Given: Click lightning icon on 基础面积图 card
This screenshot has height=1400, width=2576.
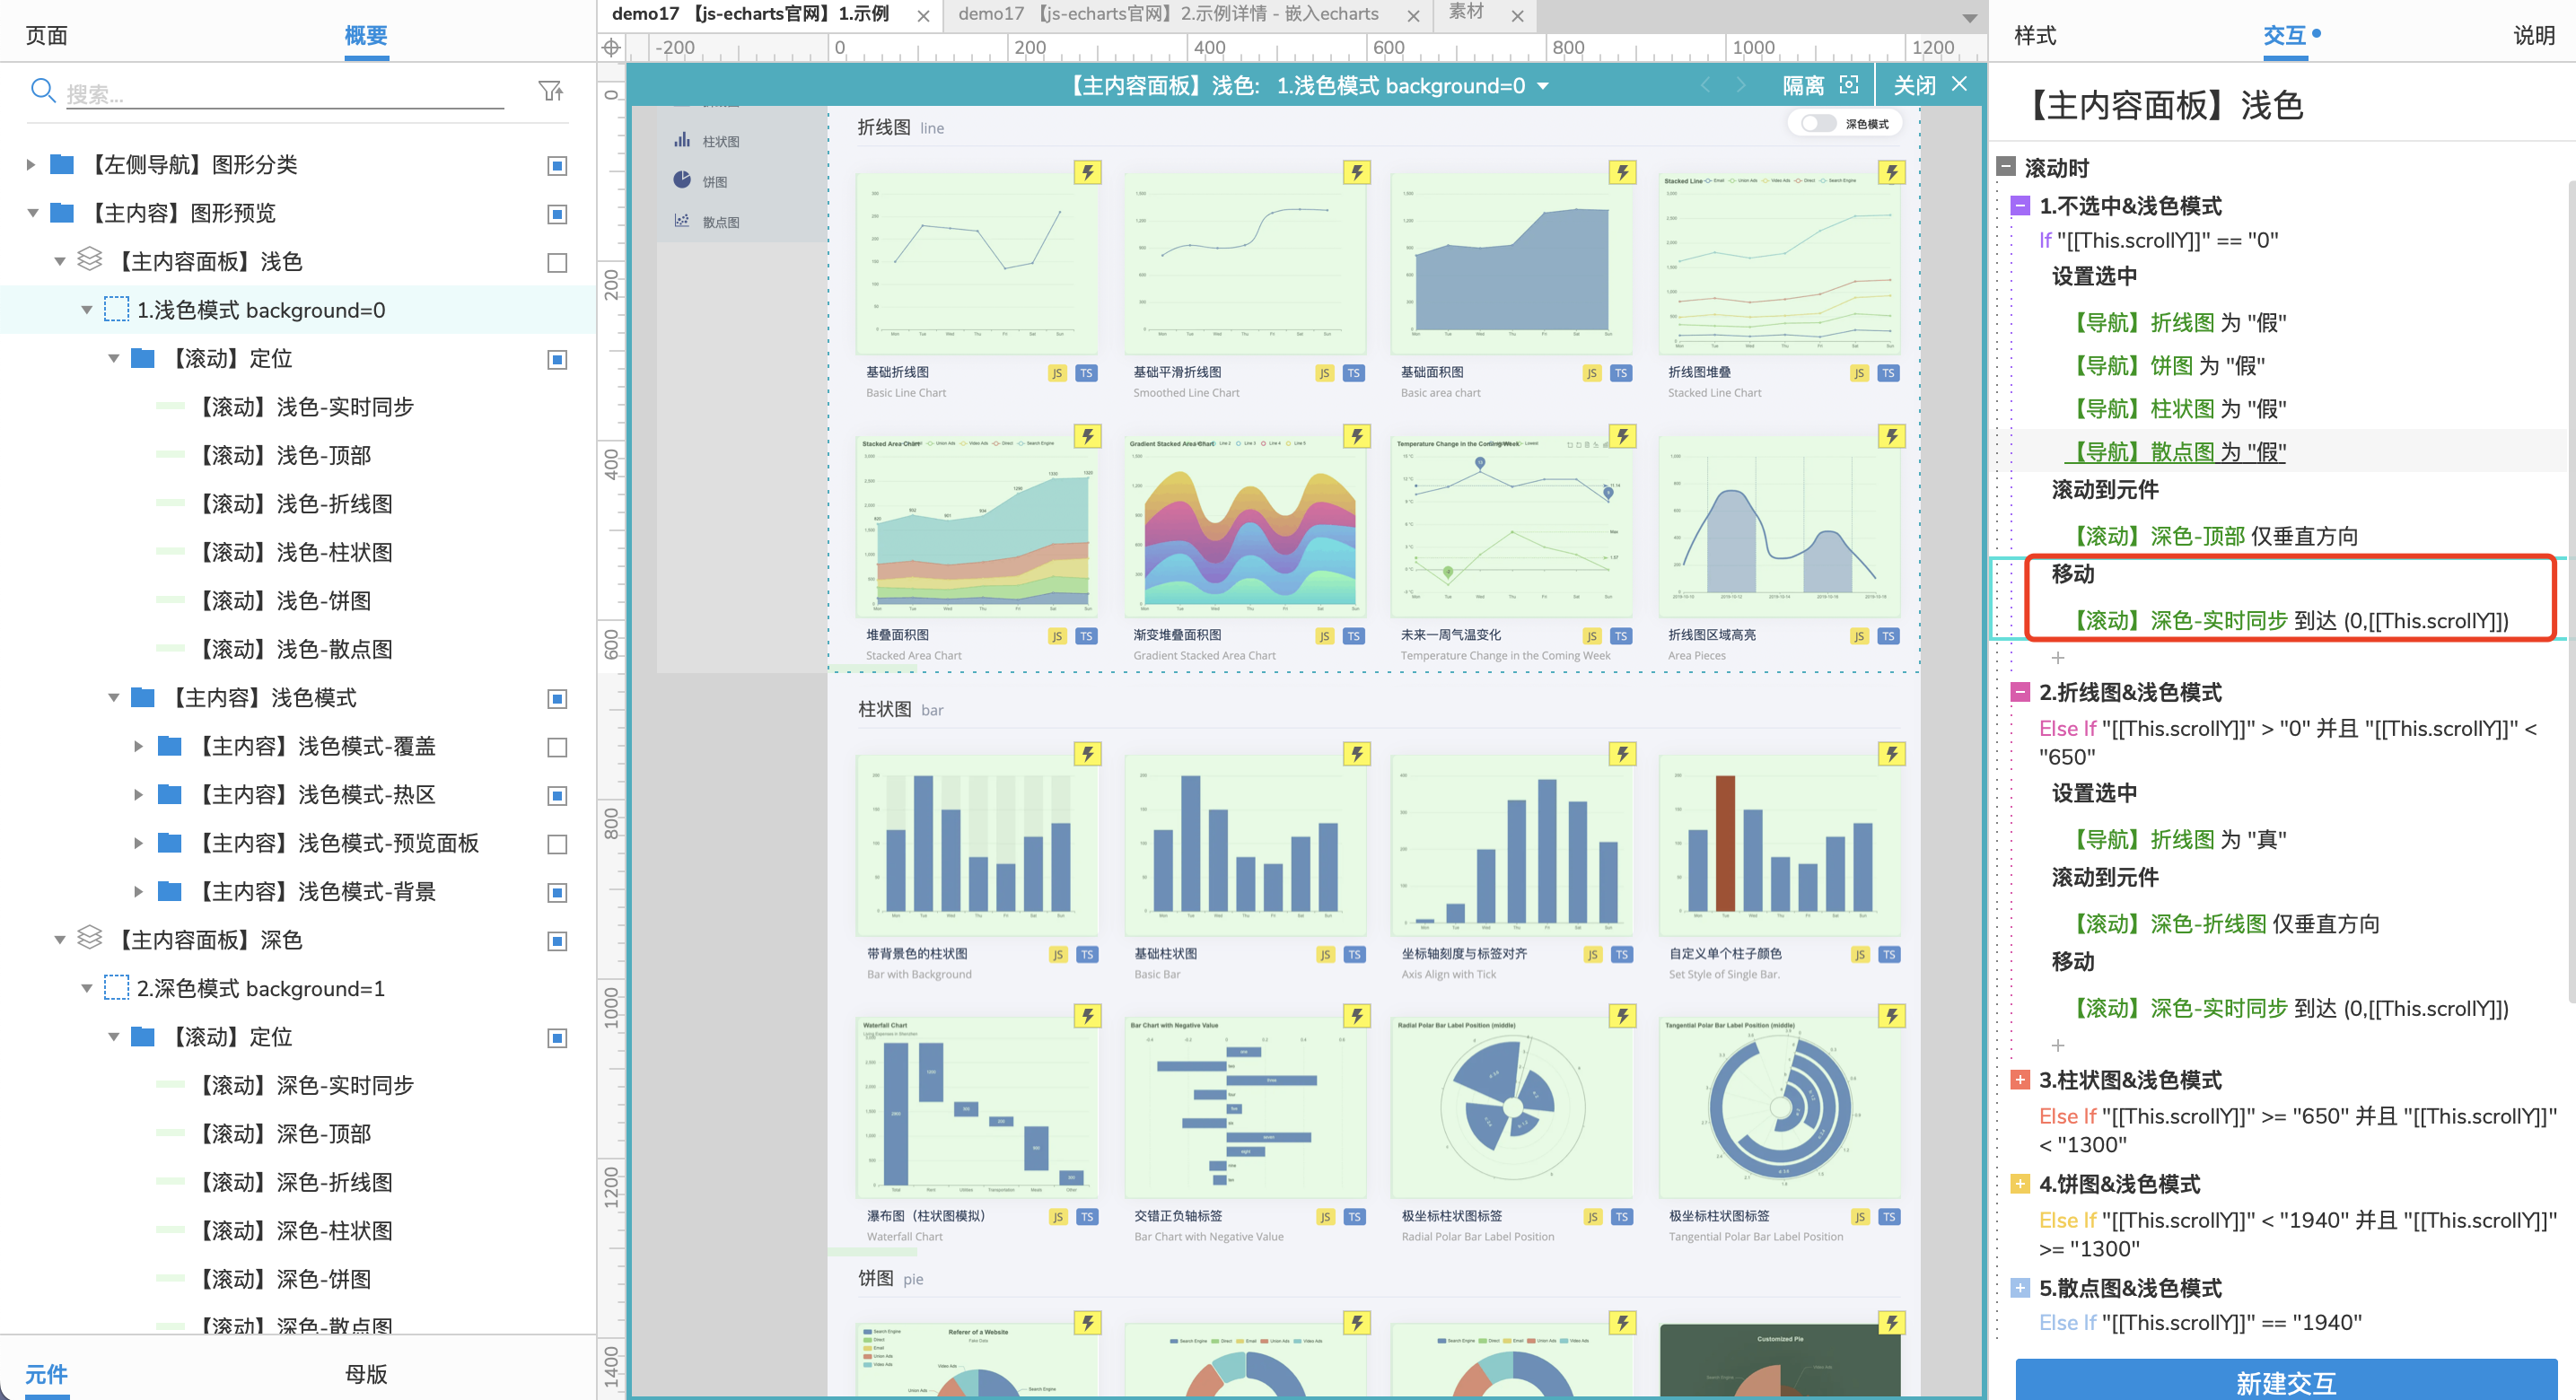Looking at the screenshot, I should click(x=1622, y=172).
